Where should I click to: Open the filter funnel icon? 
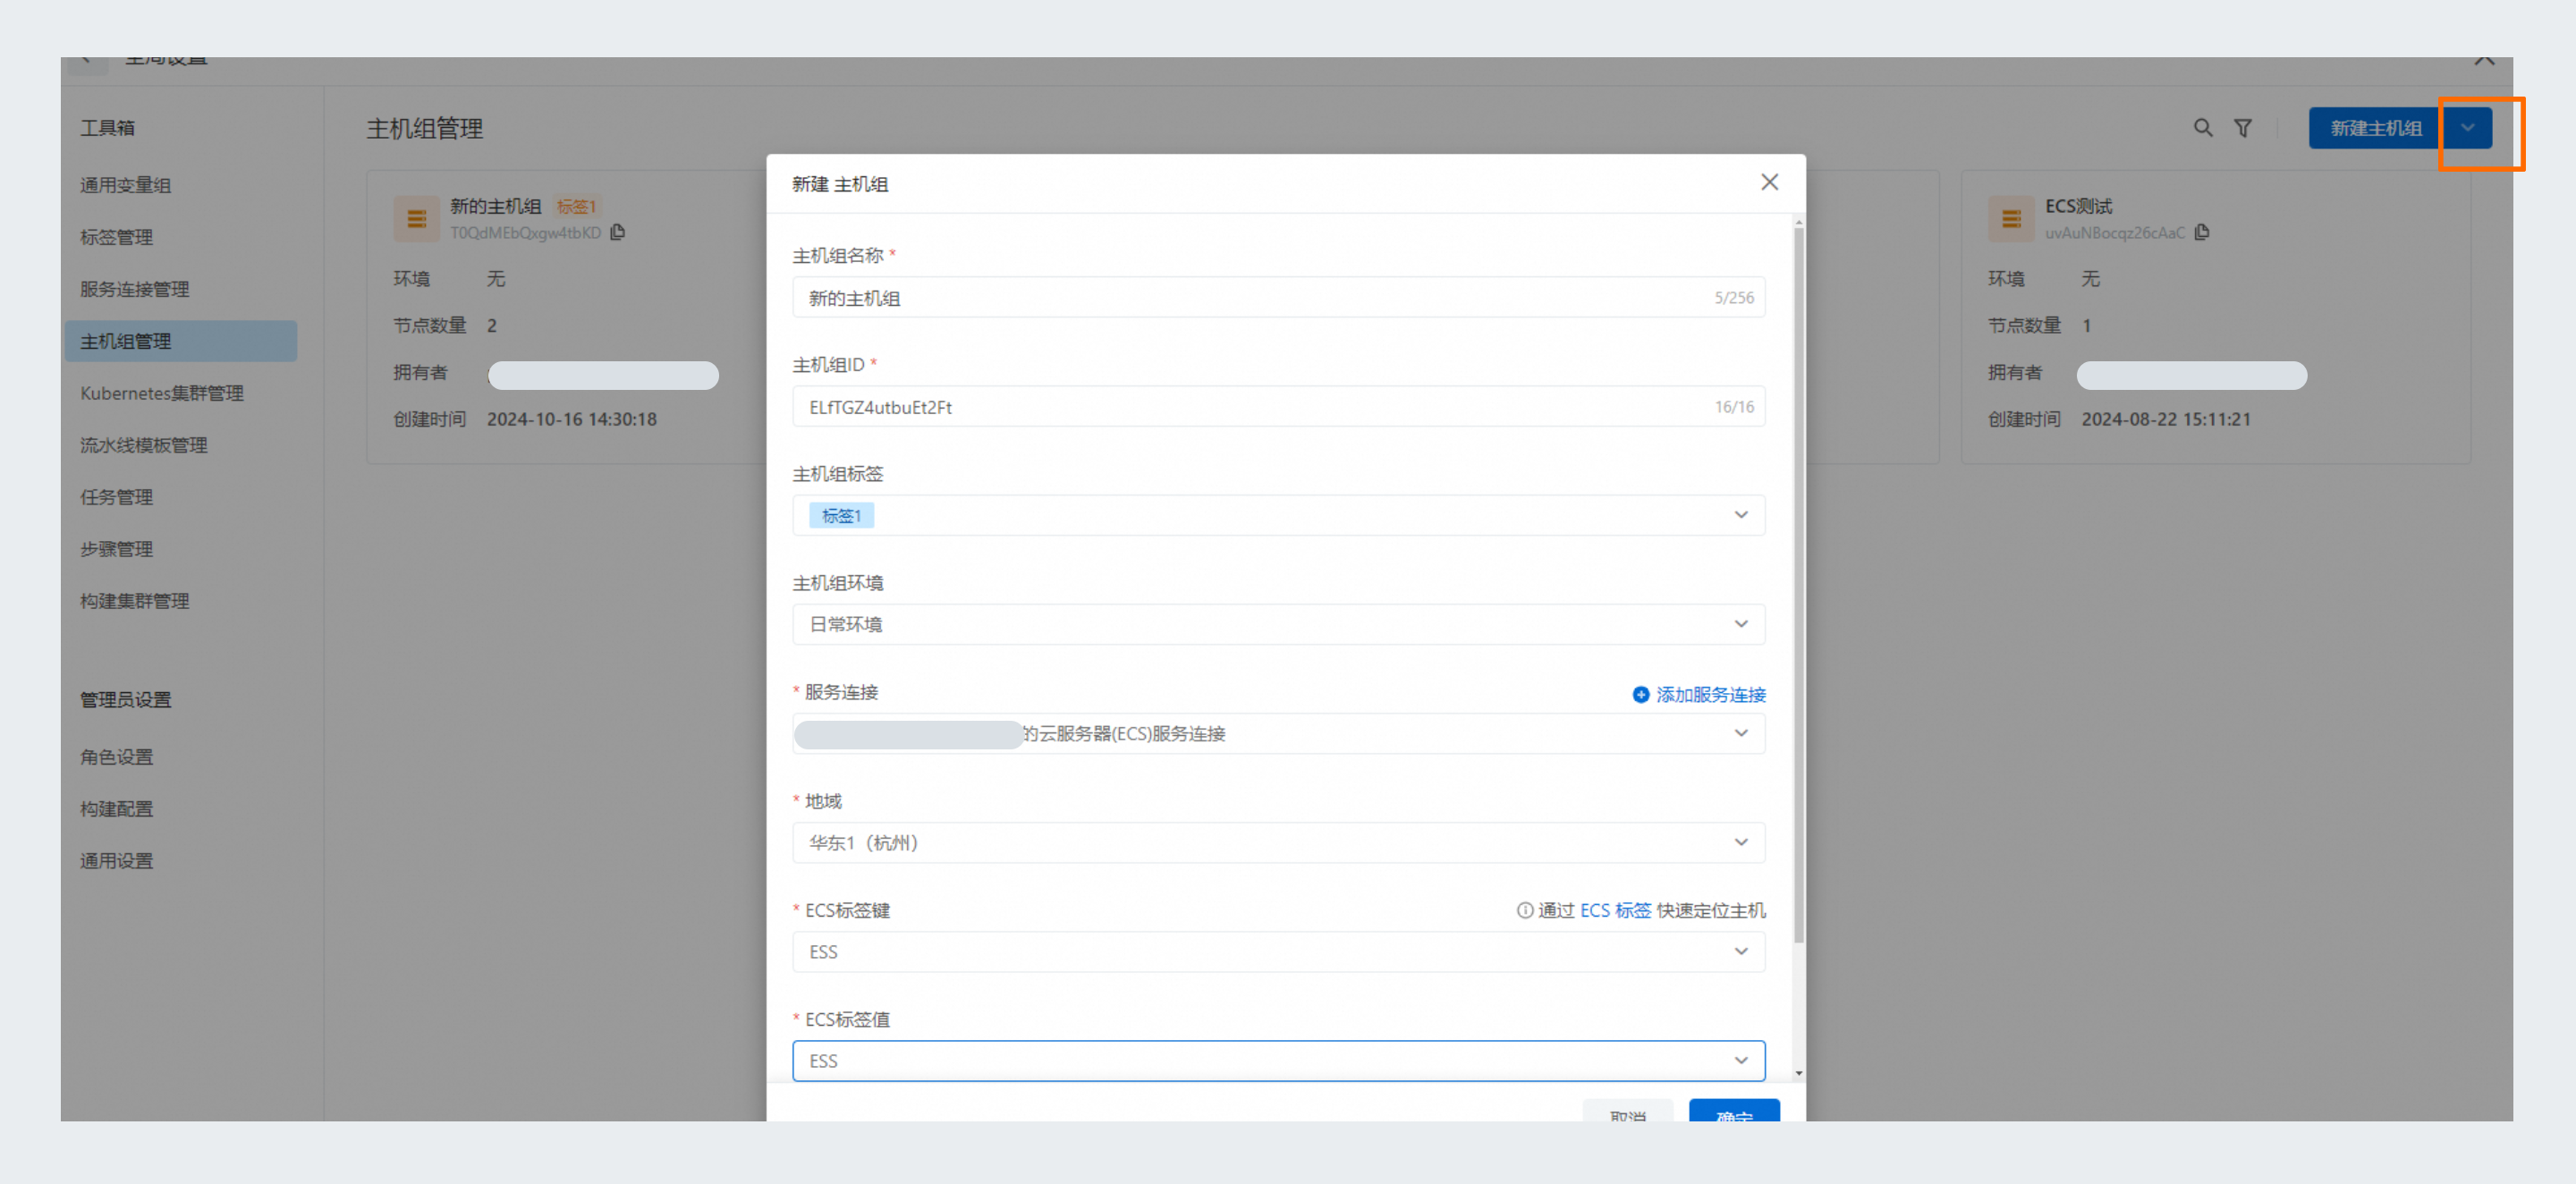[2243, 128]
